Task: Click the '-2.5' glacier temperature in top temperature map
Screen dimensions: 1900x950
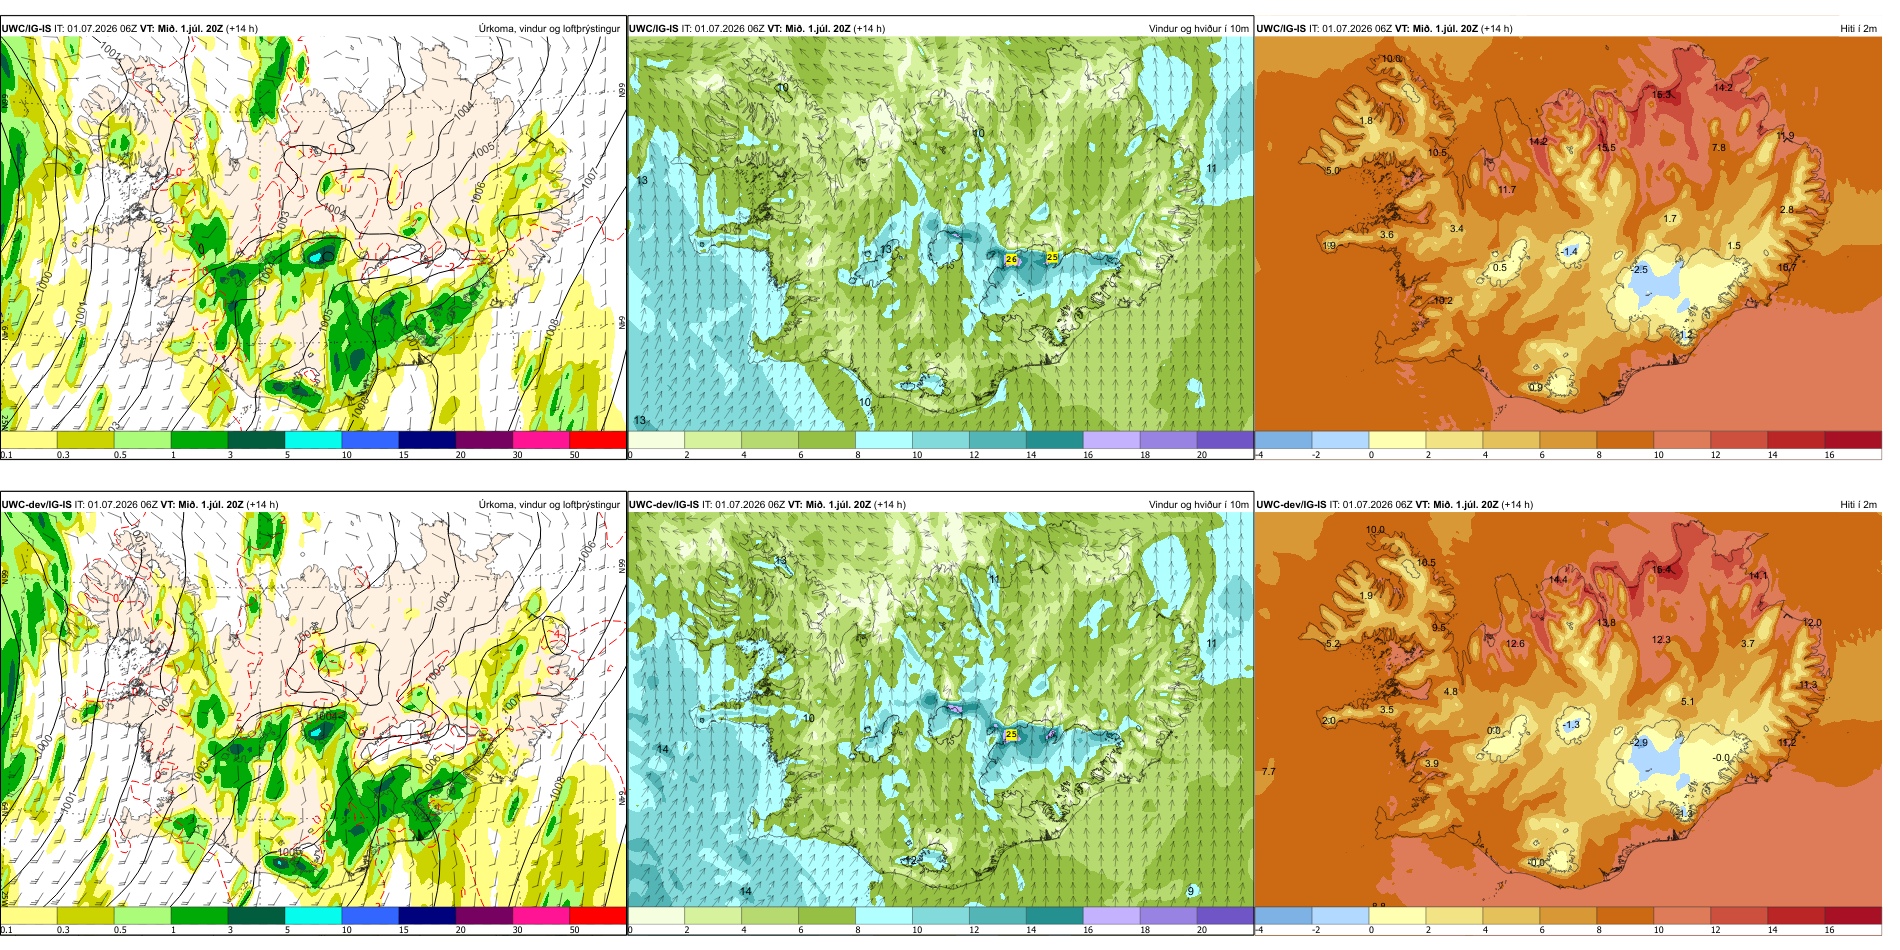Action: pos(1639,270)
